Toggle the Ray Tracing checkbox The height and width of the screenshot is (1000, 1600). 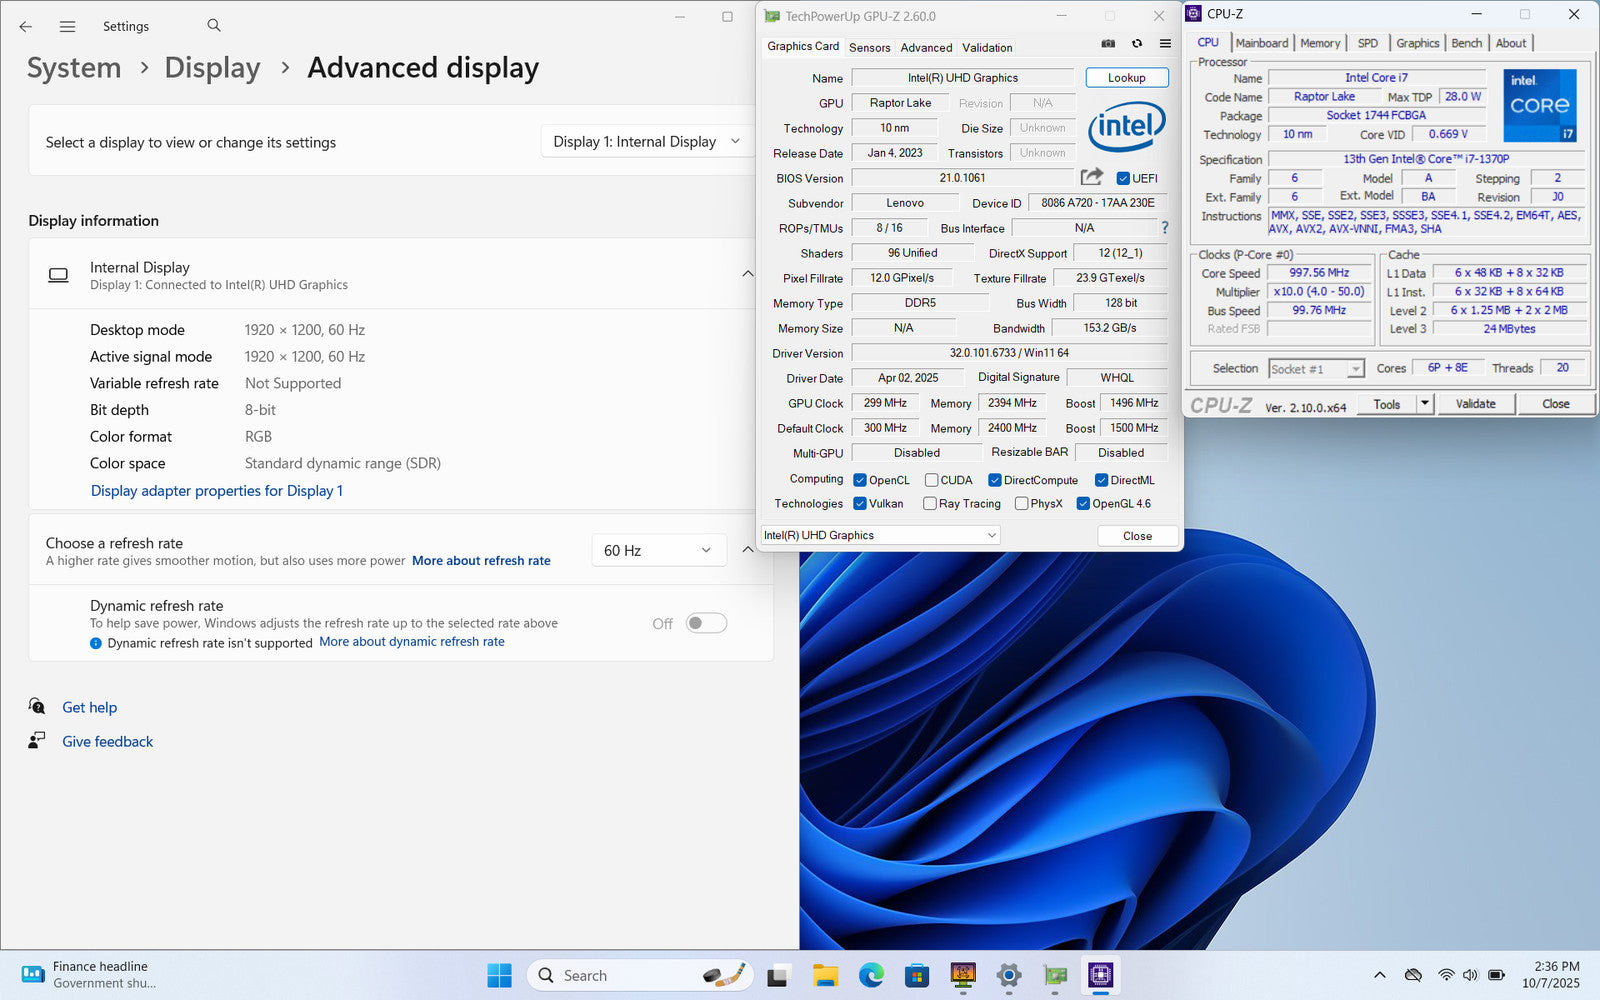(x=930, y=504)
